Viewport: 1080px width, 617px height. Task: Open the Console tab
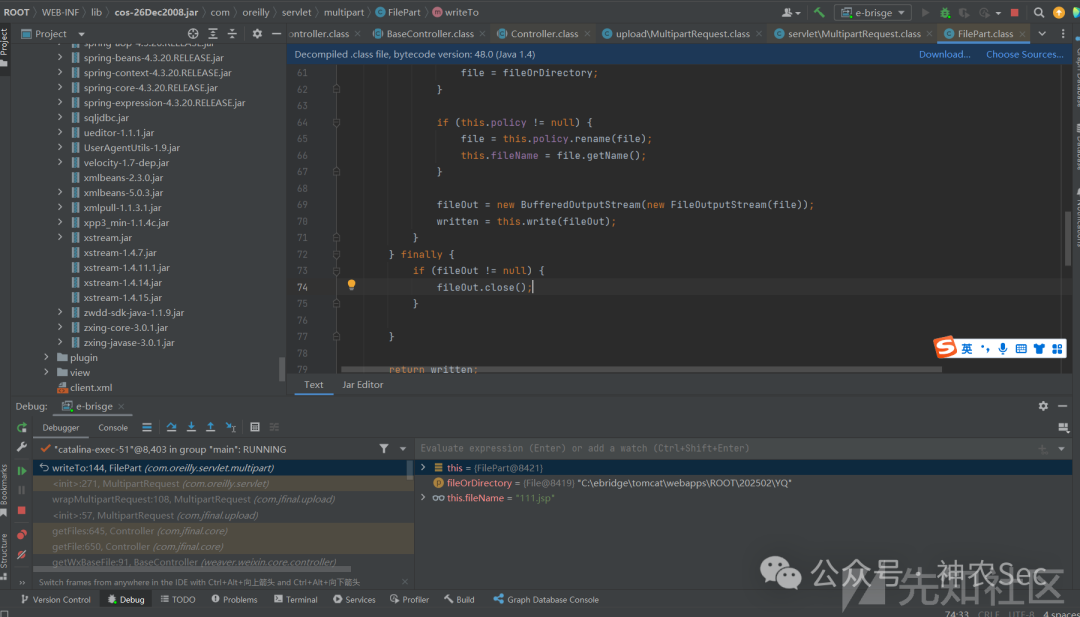[113, 428]
